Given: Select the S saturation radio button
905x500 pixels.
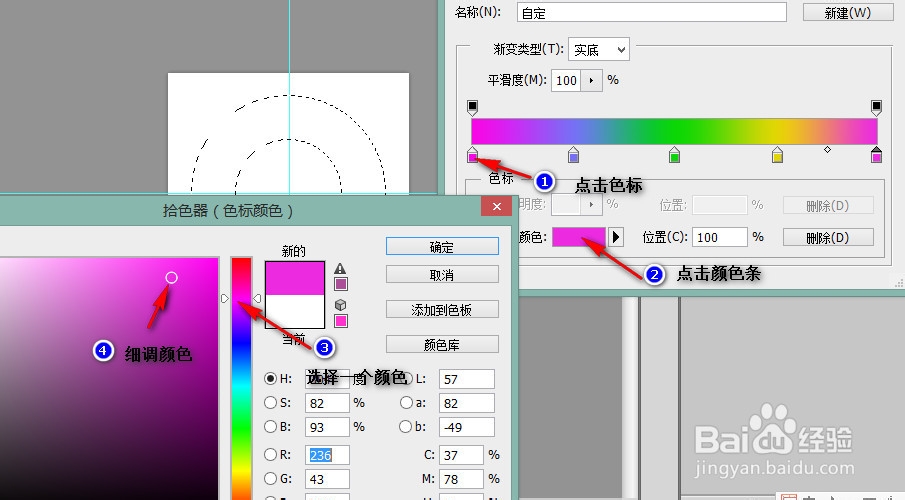Looking at the screenshot, I should tap(270, 402).
